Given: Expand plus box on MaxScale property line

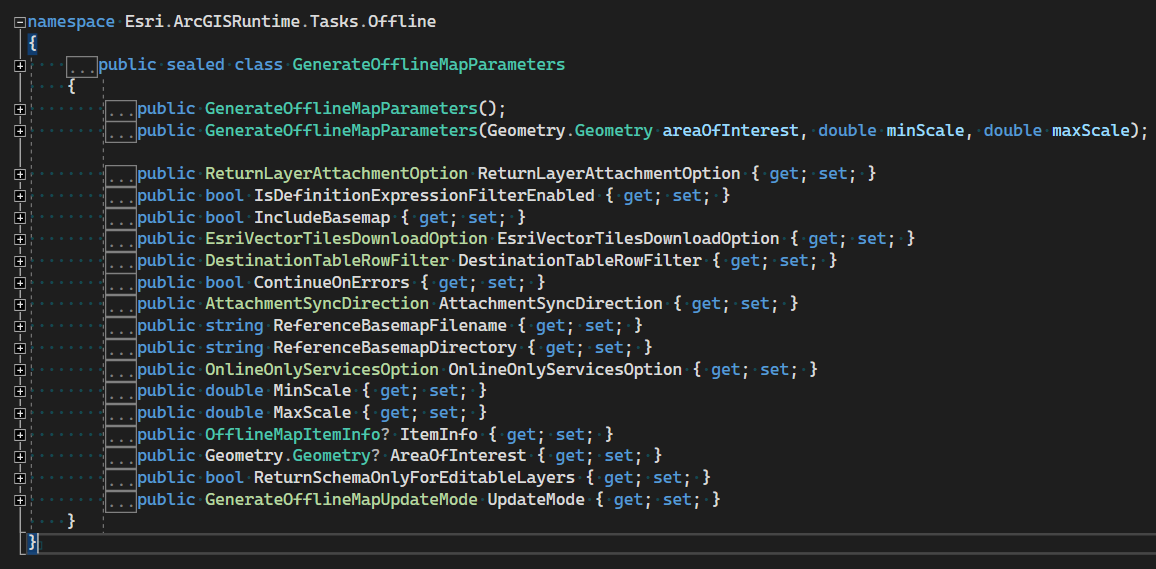Looking at the screenshot, I should click(x=20, y=413).
